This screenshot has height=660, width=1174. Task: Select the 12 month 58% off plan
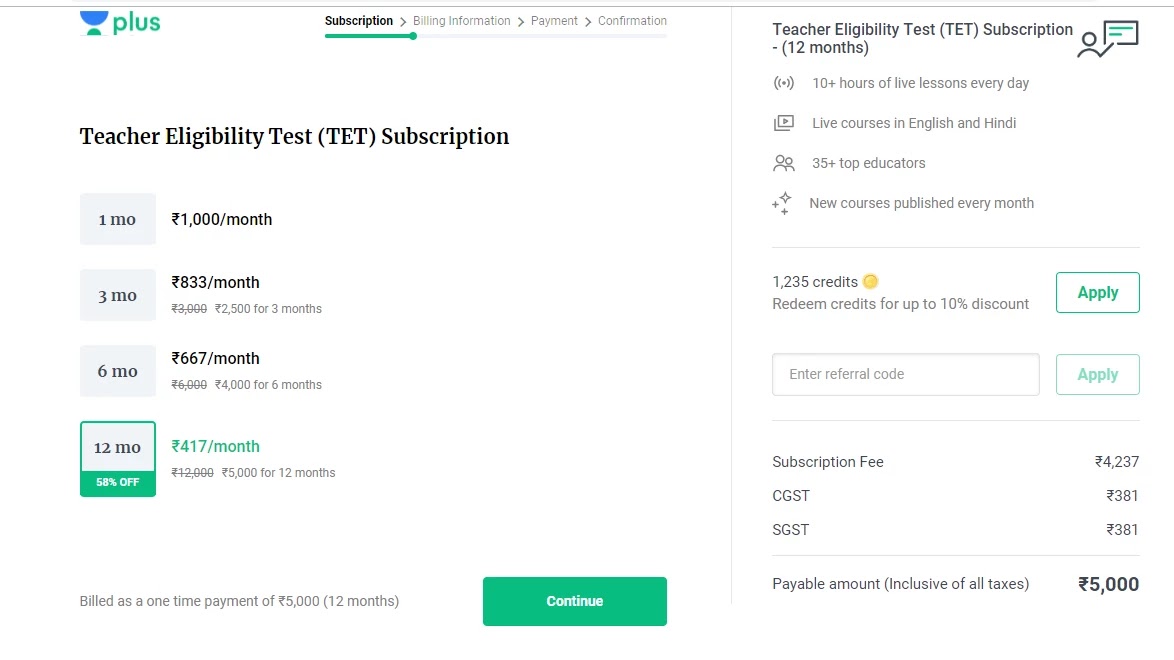pos(118,458)
